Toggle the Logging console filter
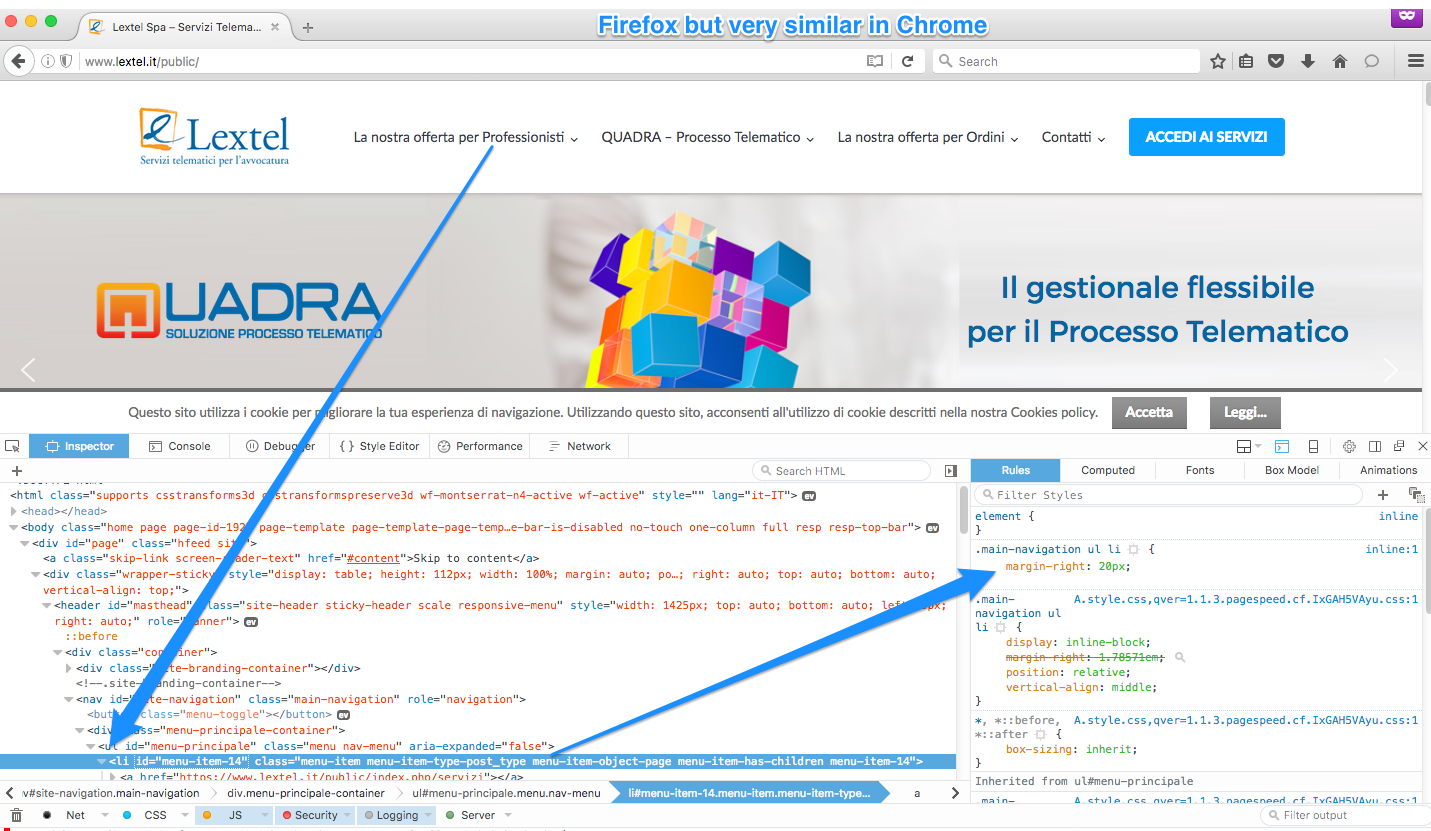The image size is (1431, 831). coord(396,815)
